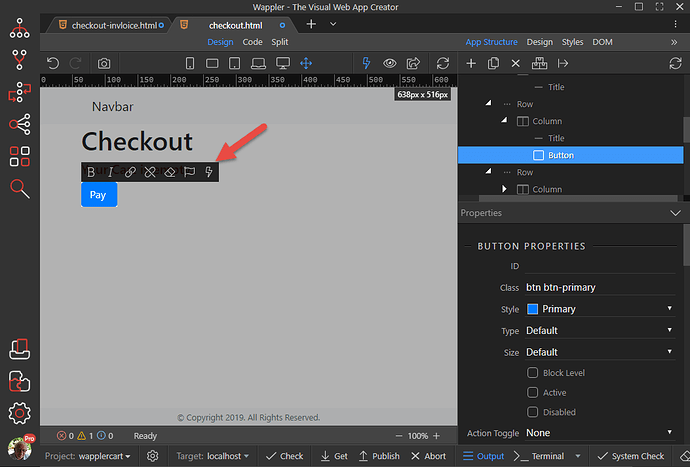The width and height of the screenshot is (690, 467).
Task: Select the desktop monitor viewport icon
Action: 283,63
